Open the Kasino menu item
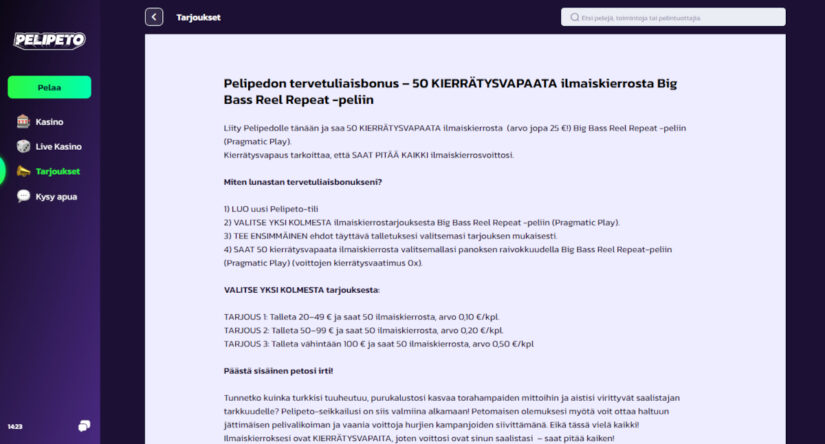This screenshot has width=825, height=444. (x=49, y=122)
